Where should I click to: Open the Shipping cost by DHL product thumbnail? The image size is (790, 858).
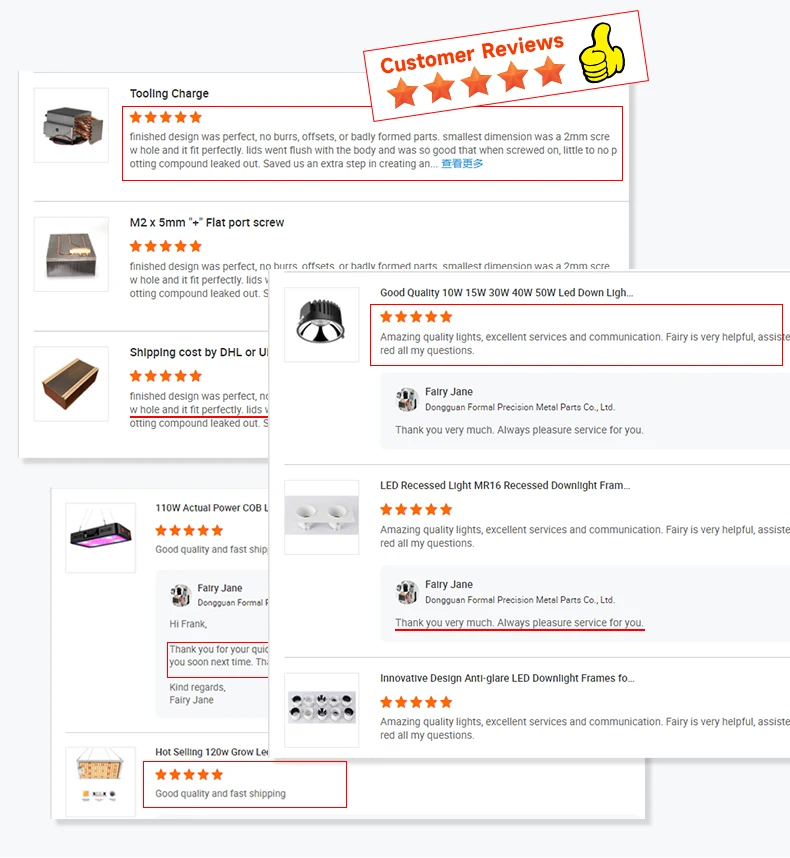click(x=71, y=384)
